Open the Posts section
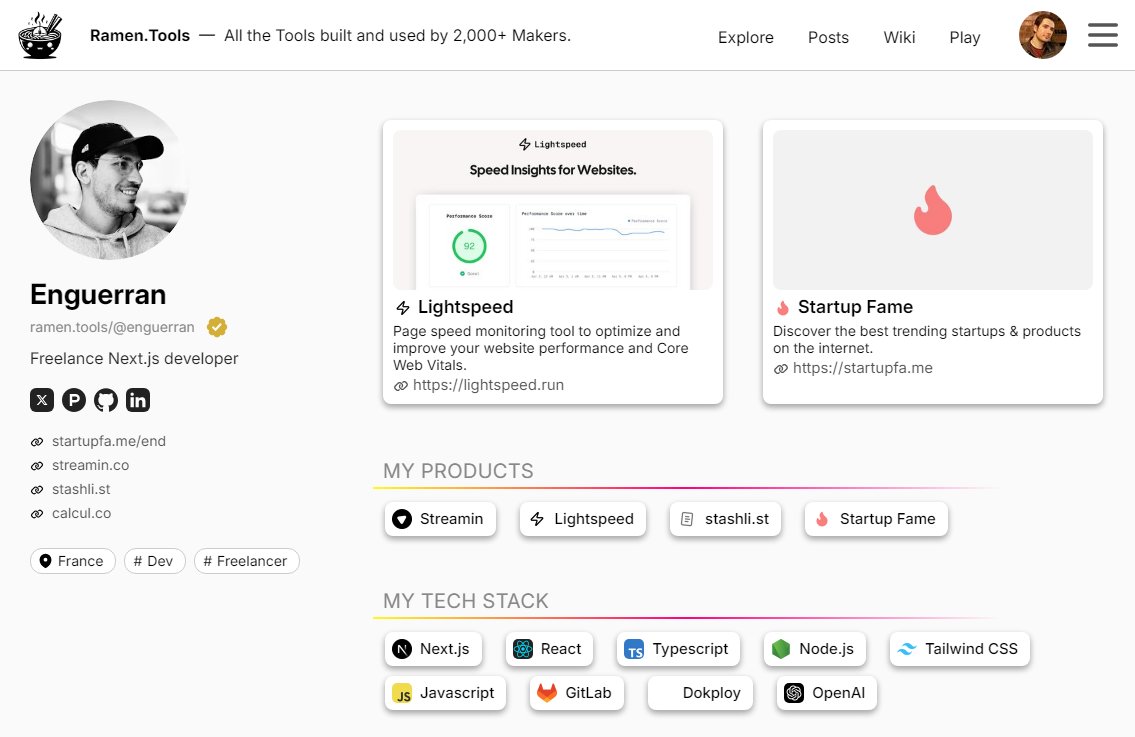Screen dimensions: 1135x737 pyautogui.click(x=828, y=37)
